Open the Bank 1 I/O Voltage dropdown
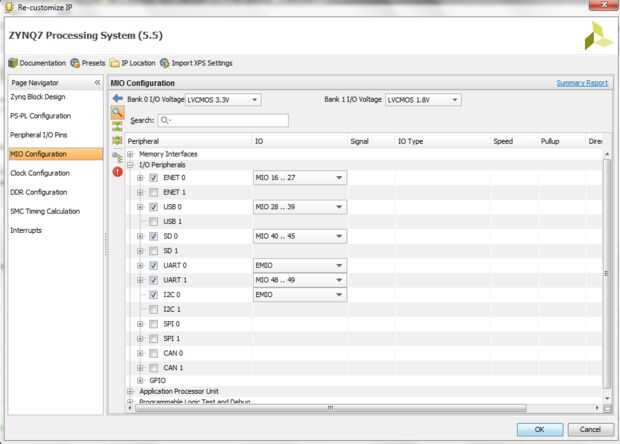This screenshot has height=444, width=620. 423,100
